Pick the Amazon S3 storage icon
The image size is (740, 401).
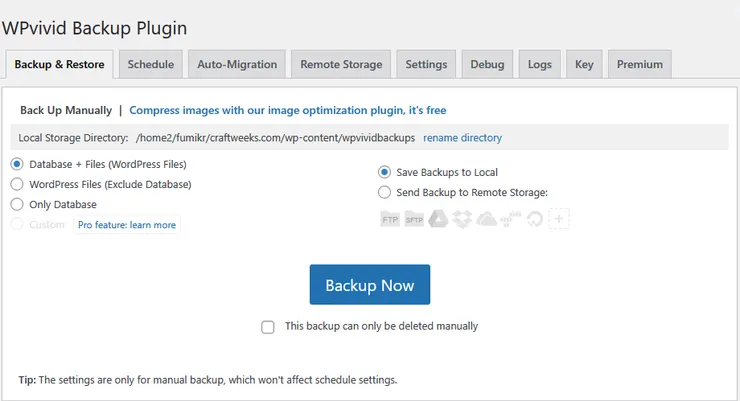click(511, 219)
